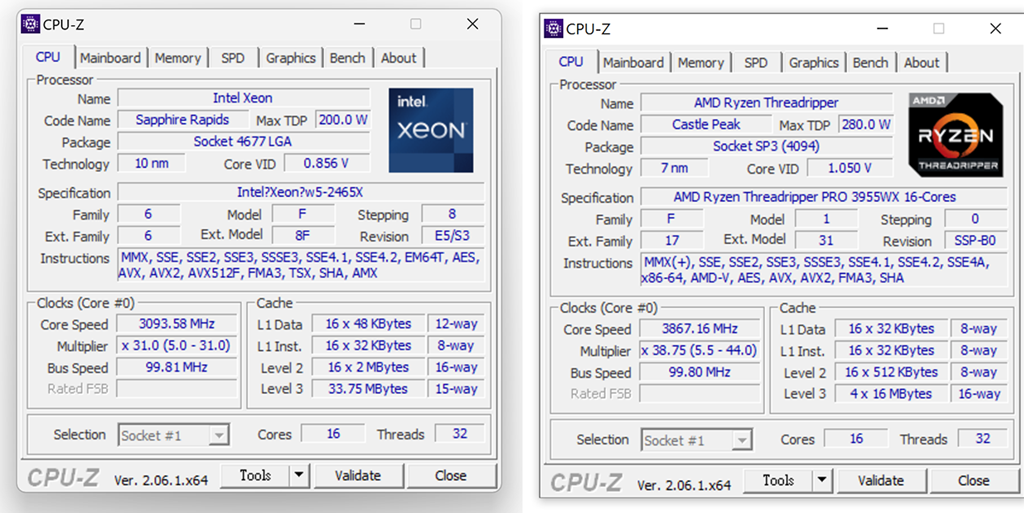Click the Core VID value 0.856 V

pos(327,163)
